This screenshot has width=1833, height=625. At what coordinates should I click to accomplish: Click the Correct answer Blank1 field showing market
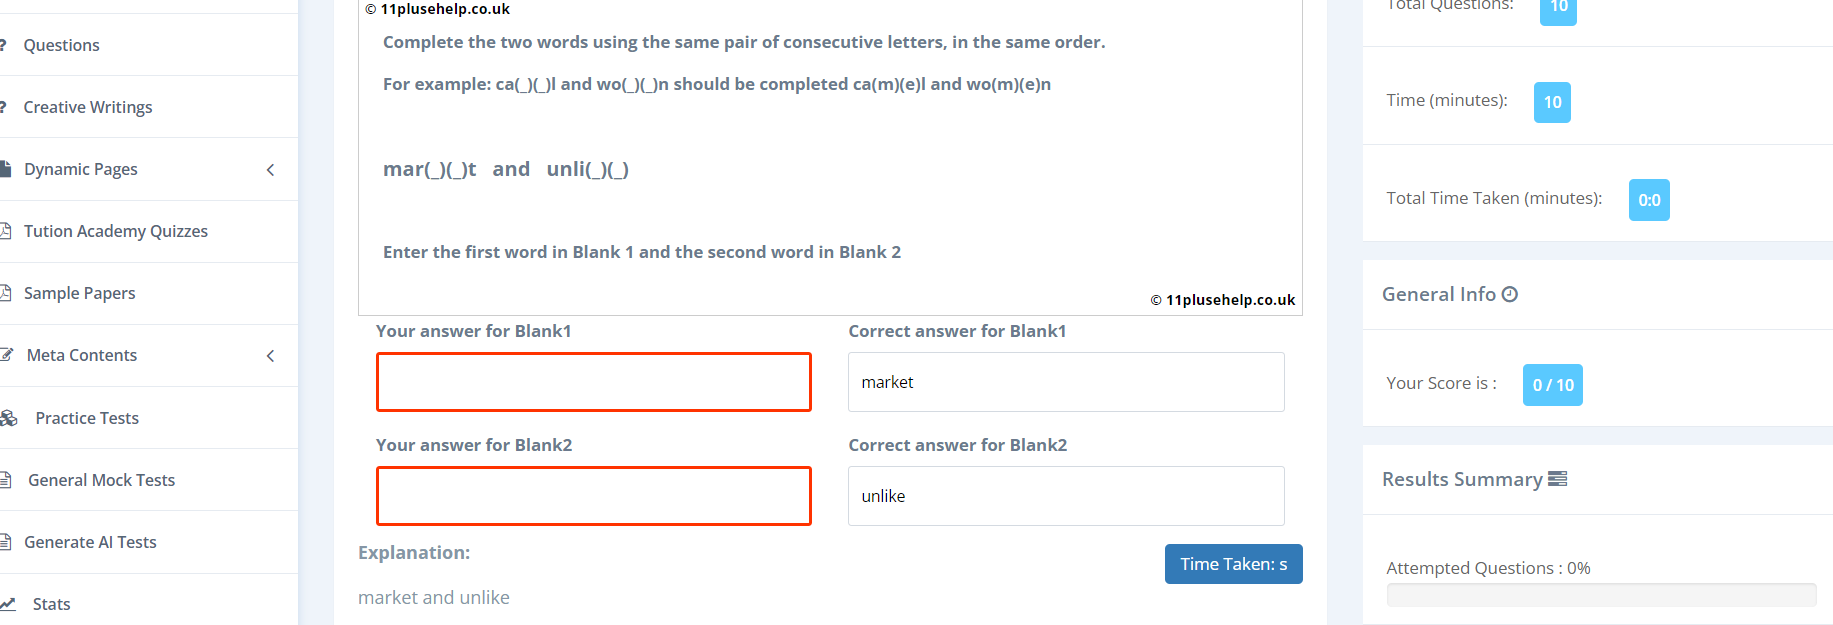point(1065,382)
